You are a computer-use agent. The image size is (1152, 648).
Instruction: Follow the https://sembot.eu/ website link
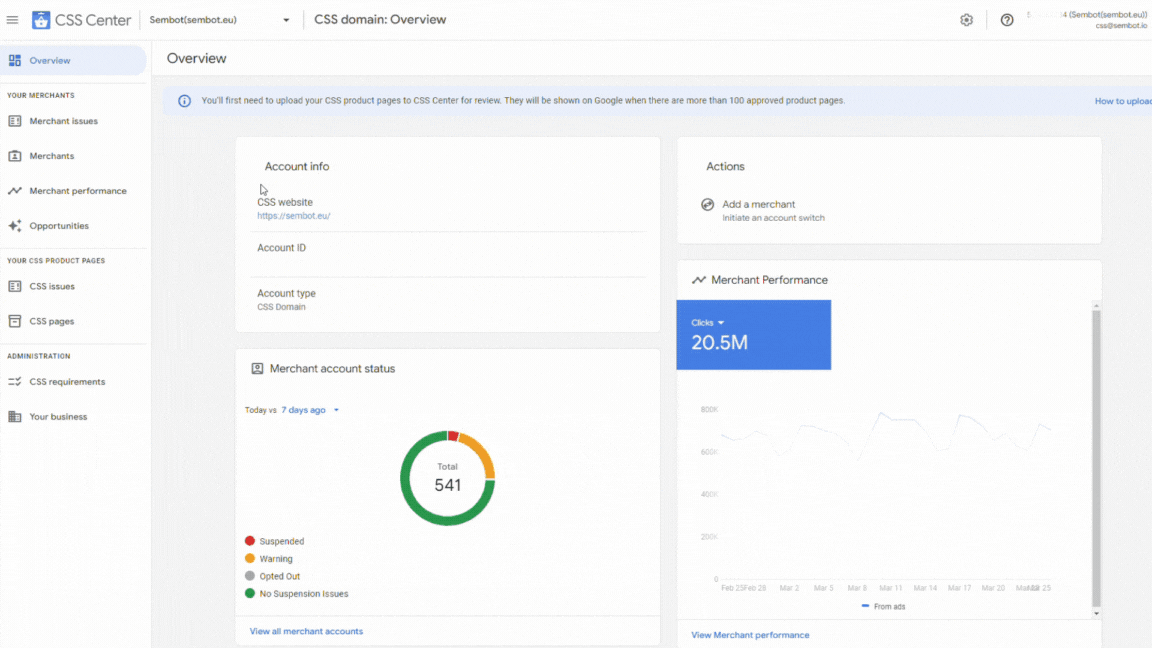pos(294,216)
